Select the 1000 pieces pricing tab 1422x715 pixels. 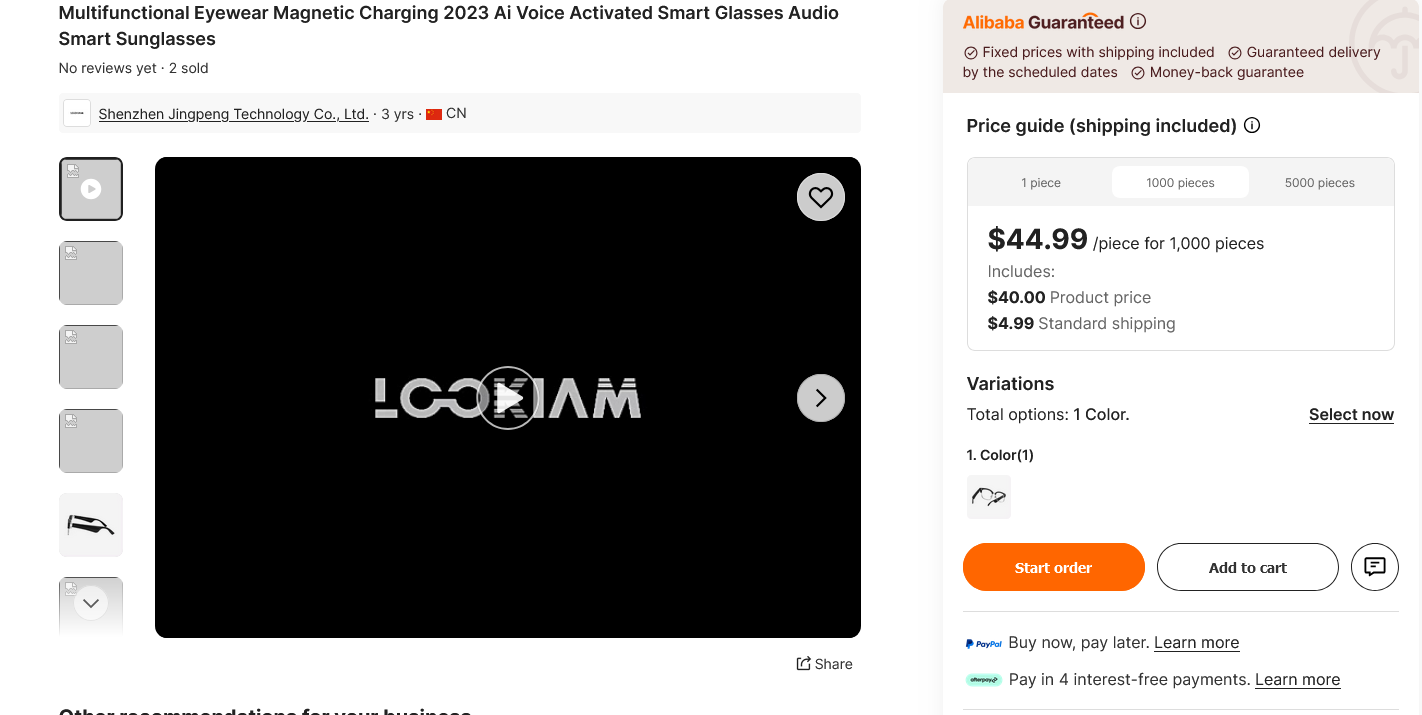click(x=1180, y=183)
